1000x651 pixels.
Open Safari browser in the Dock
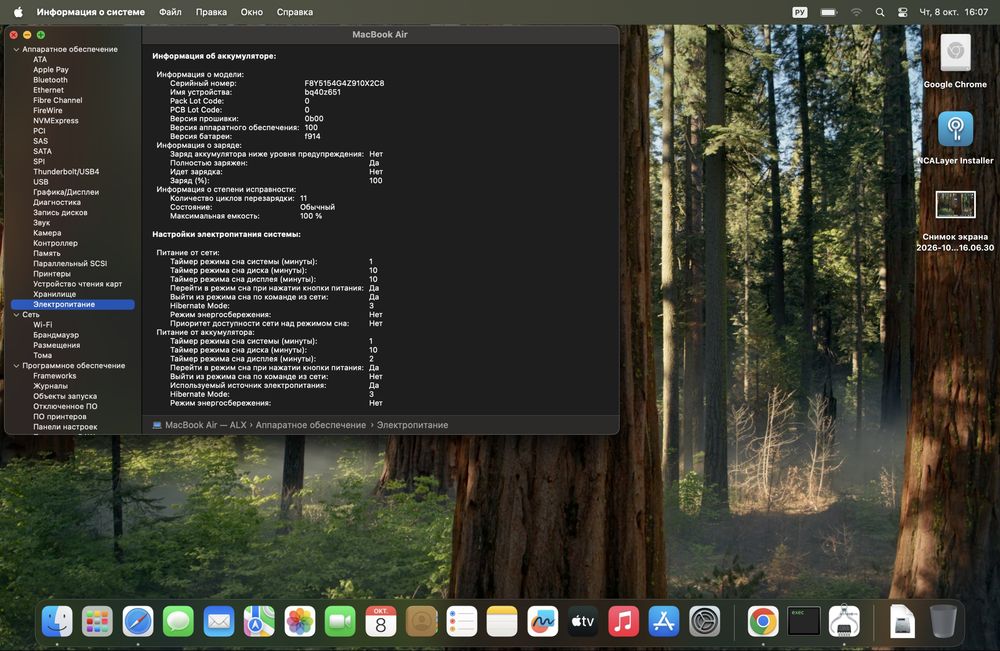[138, 621]
